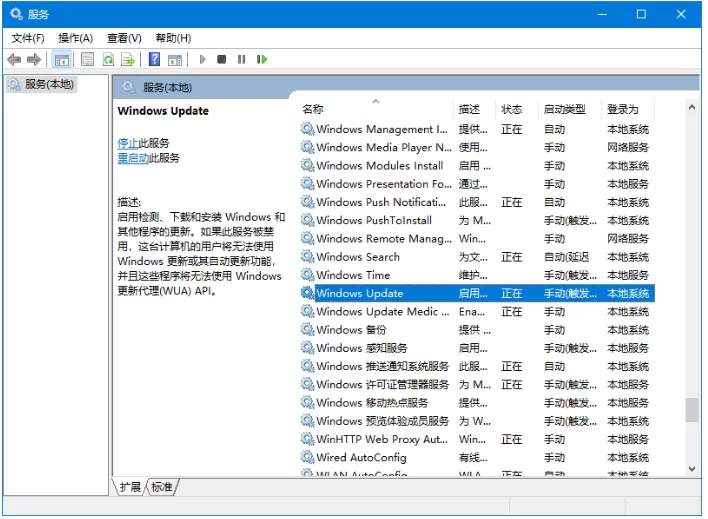
Task: Open the Properties toolbar icon
Action: pos(88,59)
